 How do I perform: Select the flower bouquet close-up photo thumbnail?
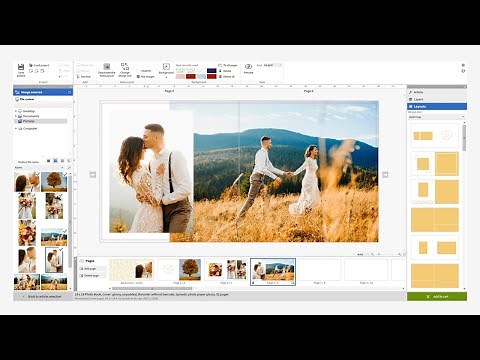point(27,233)
